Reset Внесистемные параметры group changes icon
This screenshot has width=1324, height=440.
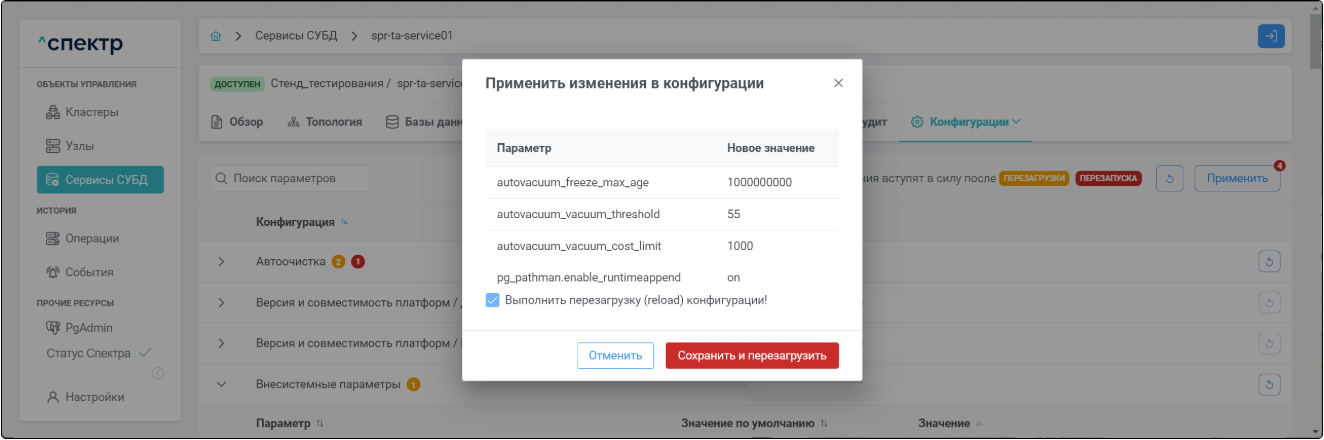1269,384
